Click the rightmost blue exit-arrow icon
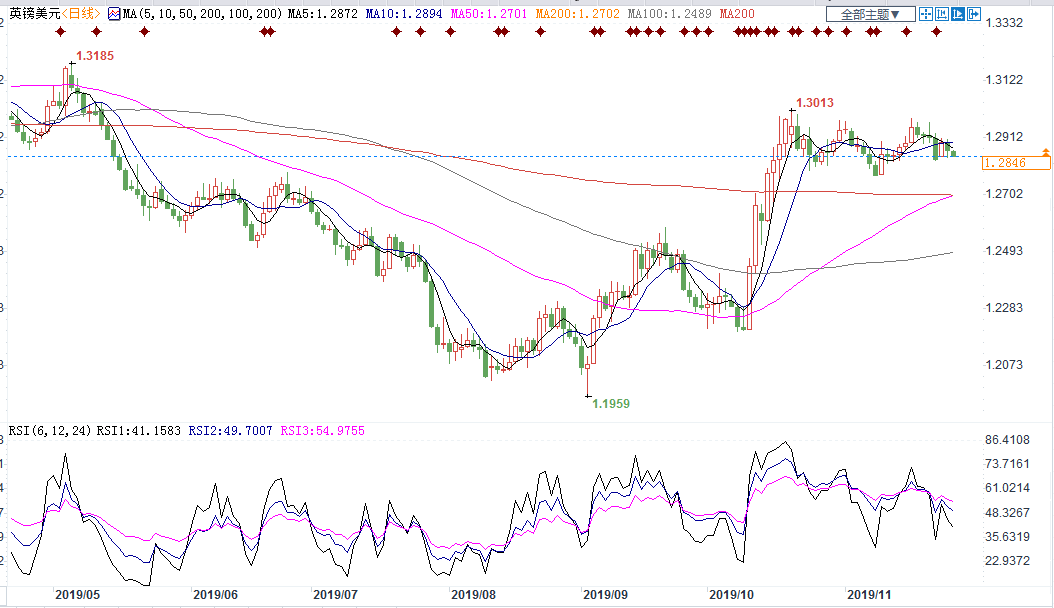Screen dimensions: 1054x608 point(975,14)
